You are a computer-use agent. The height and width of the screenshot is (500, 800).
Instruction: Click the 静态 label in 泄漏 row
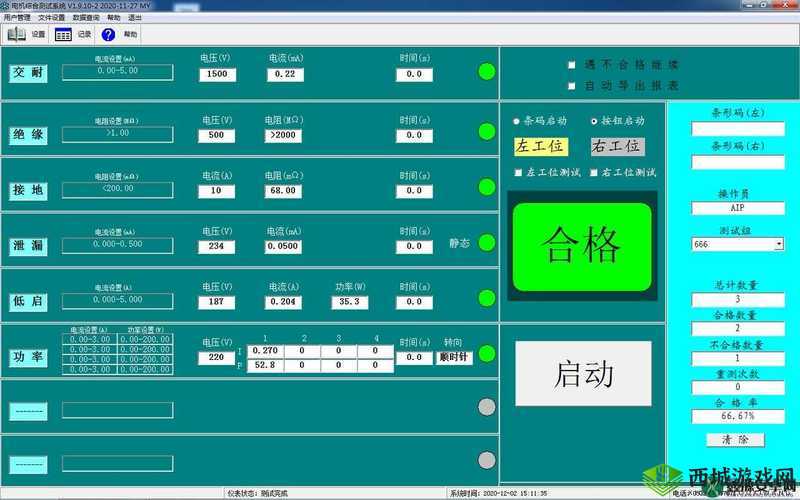coord(459,243)
